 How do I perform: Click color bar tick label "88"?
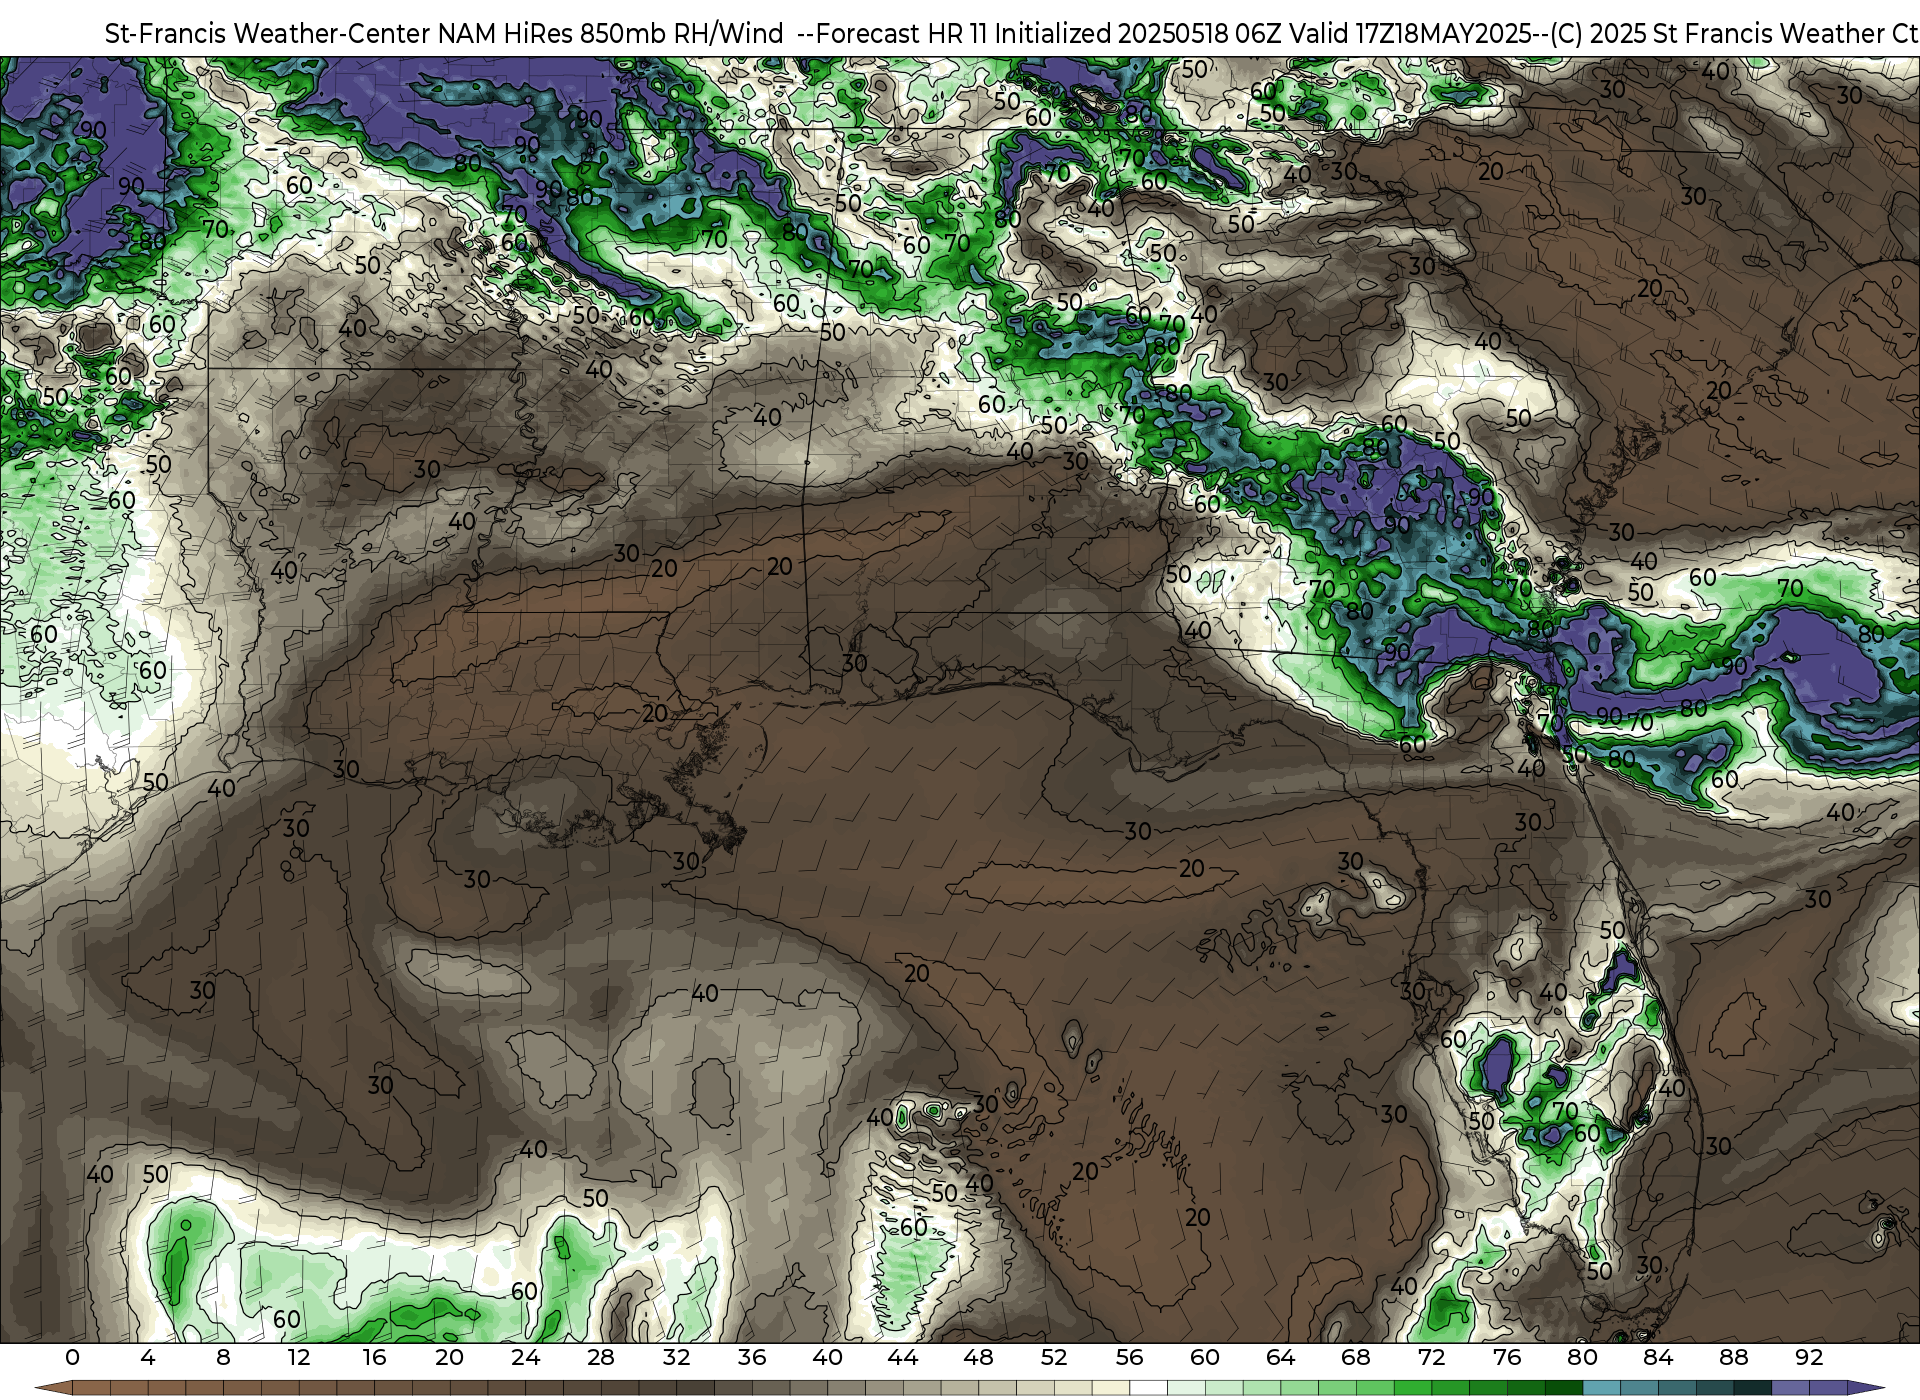[1733, 1357]
